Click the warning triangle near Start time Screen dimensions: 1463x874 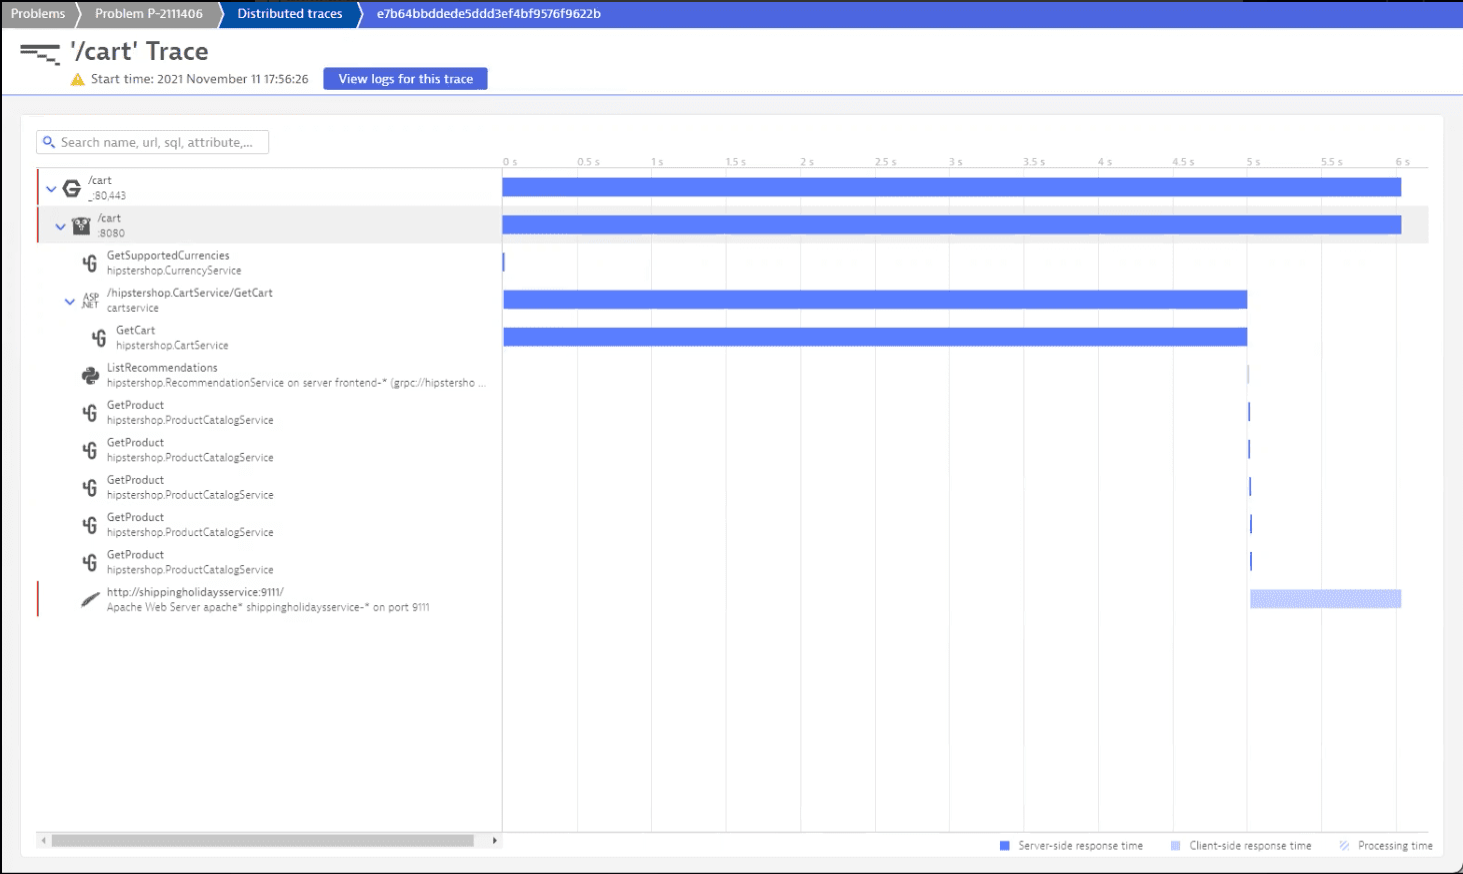tap(78, 79)
